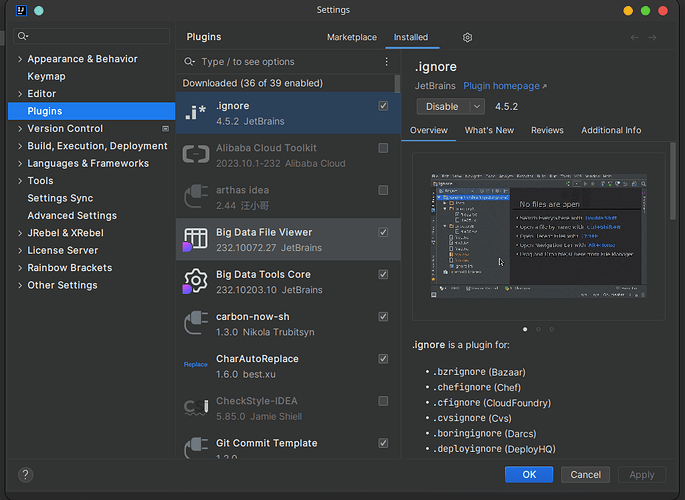Select Keymap in settings tree
The image size is (685, 500).
coord(46,76)
